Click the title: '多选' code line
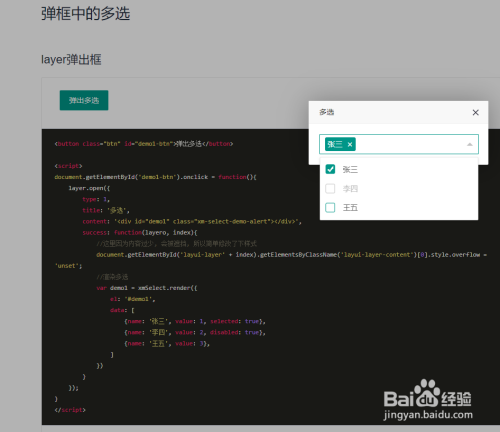This screenshot has height=432, width=500. click(x=106, y=210)
